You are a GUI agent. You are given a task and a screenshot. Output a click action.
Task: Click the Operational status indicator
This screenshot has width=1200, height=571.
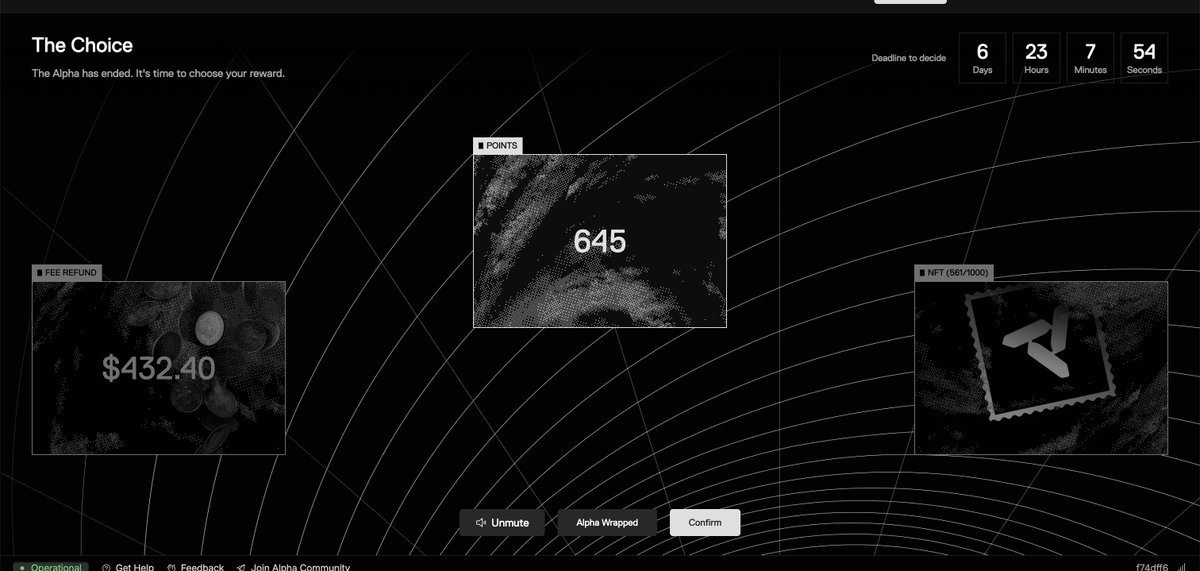tap(51, 567)
